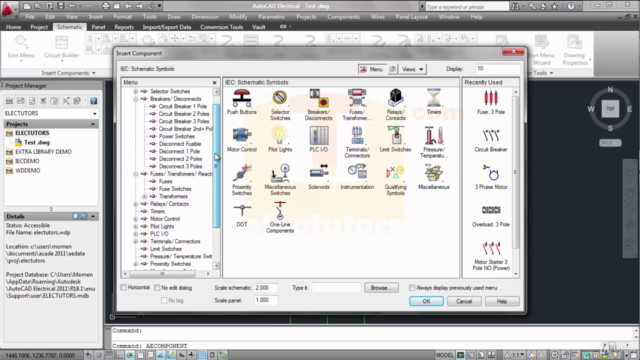Image resolution: width=640 pixels, height=360 pixels.
Task: Expand the Transformers tree node
Action: (x=144, y=196)
